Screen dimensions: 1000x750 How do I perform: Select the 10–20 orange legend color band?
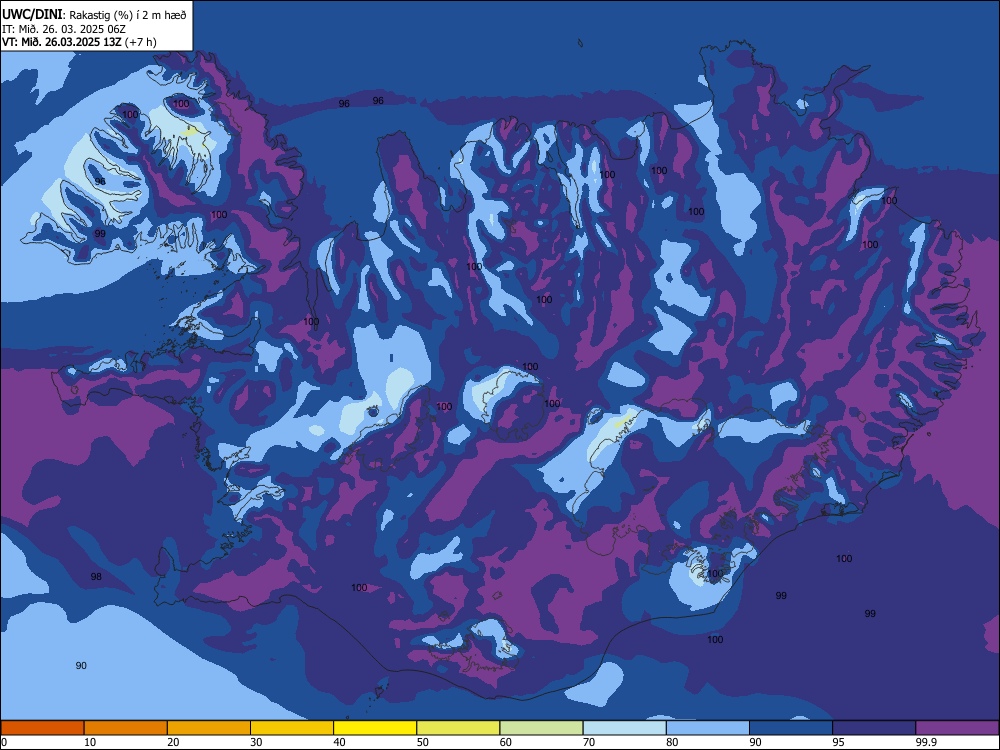[126, 728]
